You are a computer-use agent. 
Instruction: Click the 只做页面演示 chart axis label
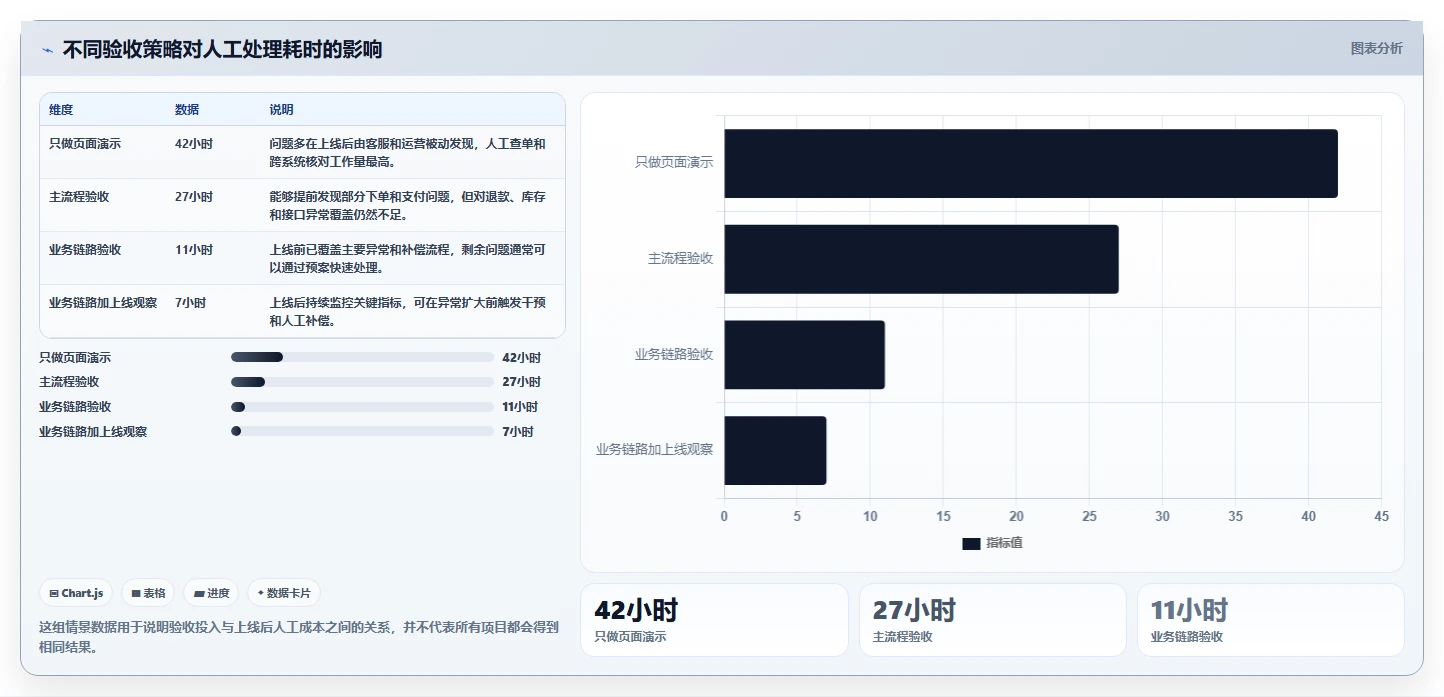tap(674, 162)
